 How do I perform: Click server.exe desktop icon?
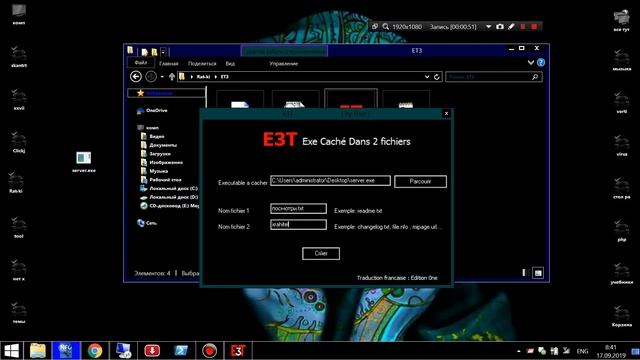(84, 162)
